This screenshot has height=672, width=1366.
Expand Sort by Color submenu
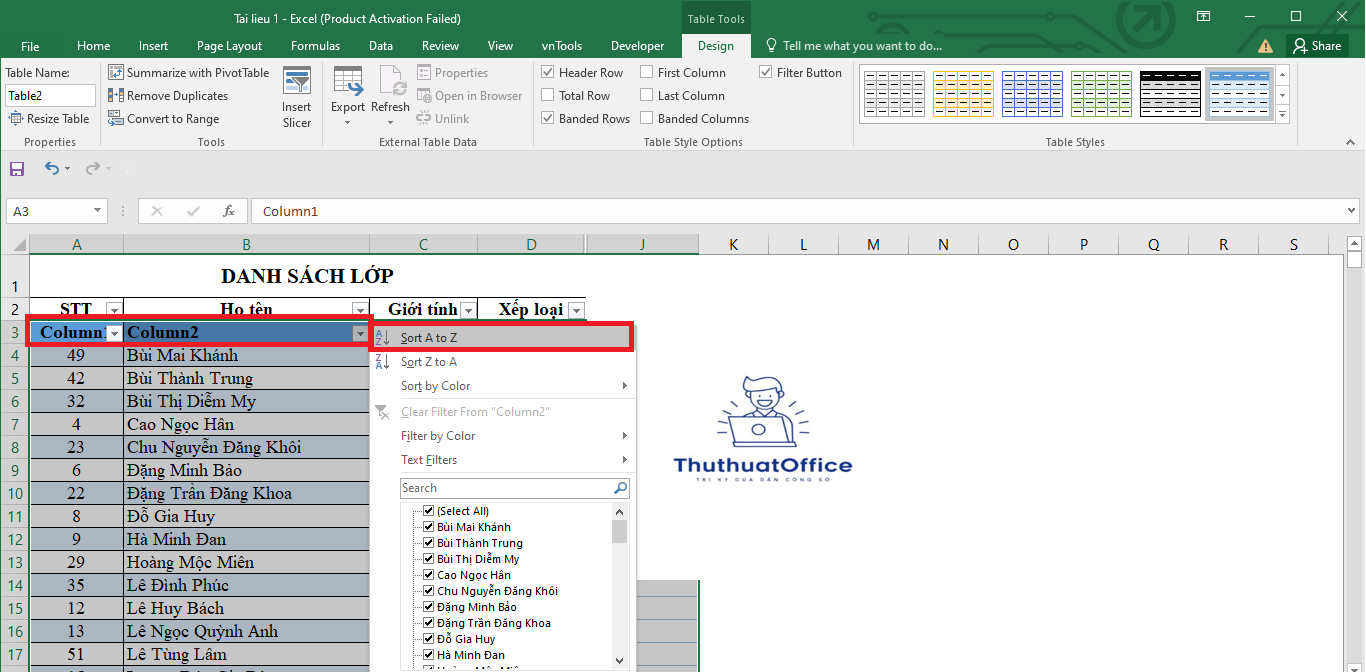(504, 386)
